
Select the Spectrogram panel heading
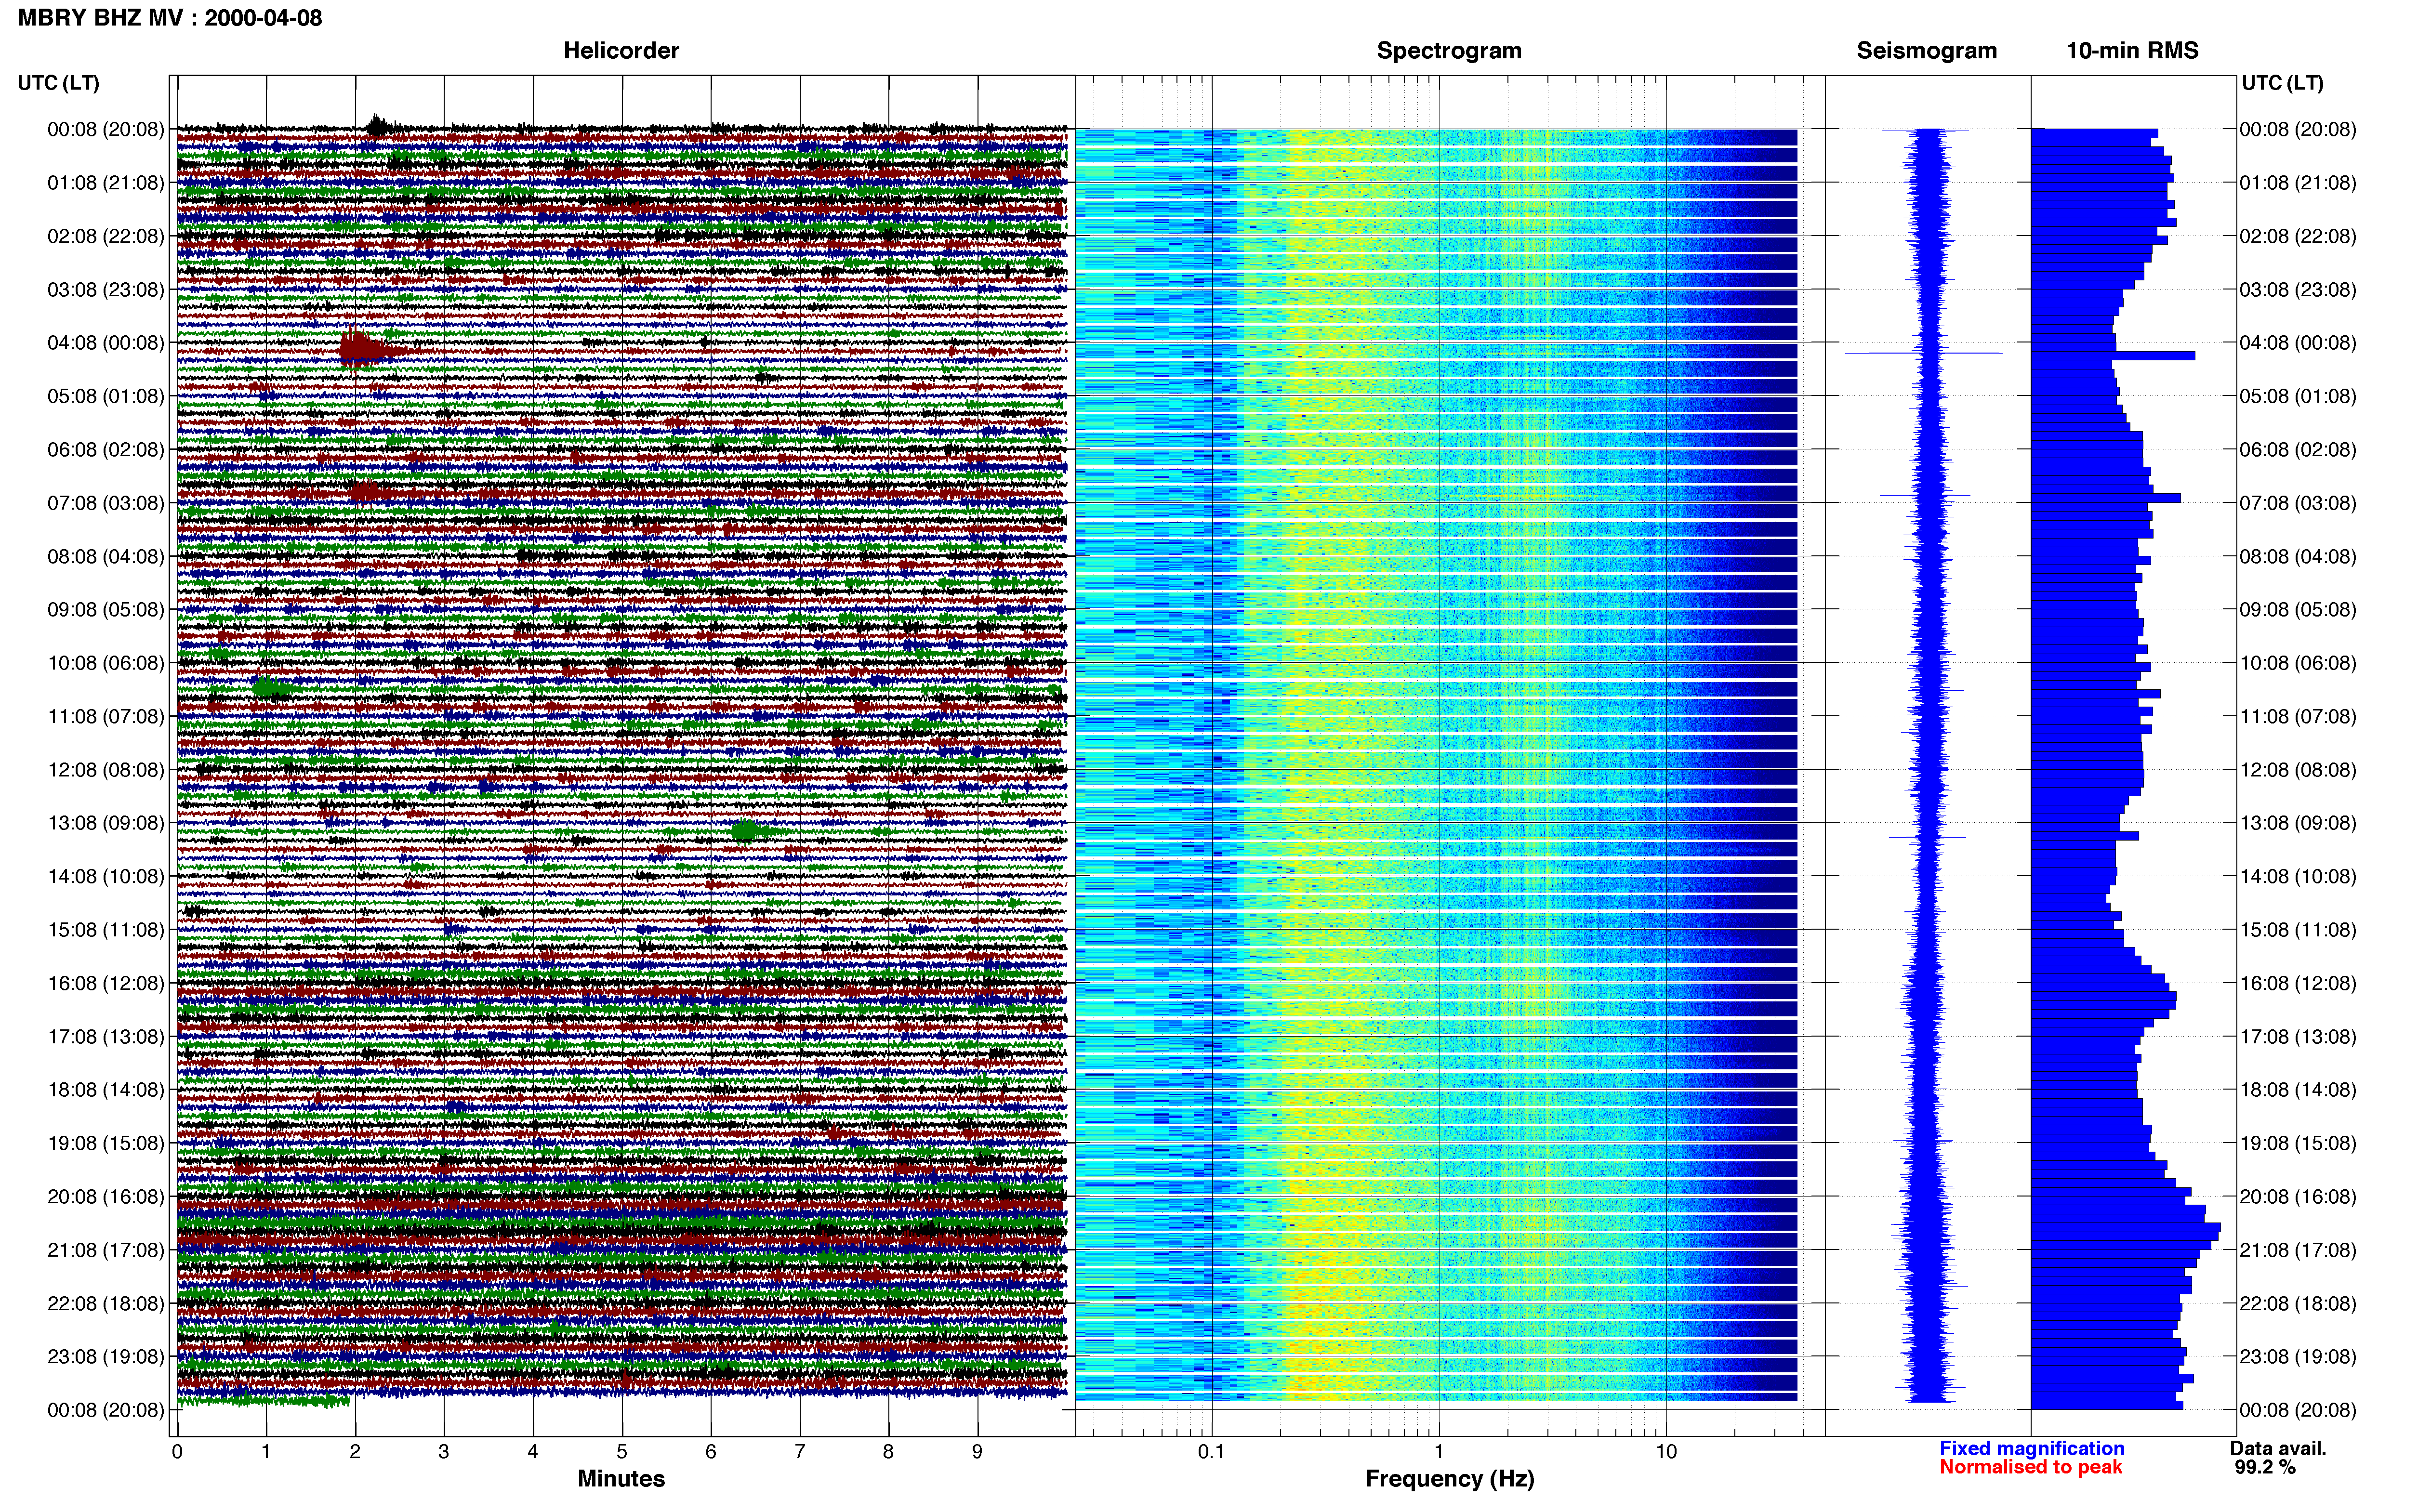[1449, 50]
